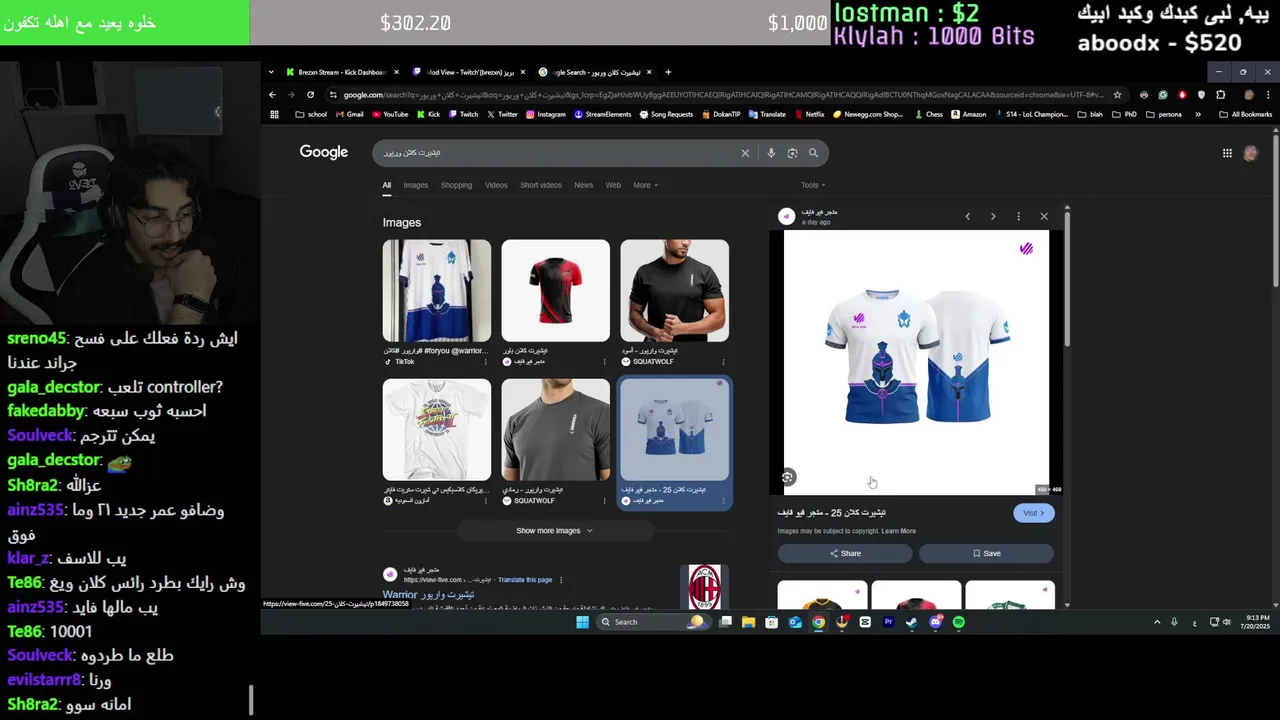1280x720 pixels.
Task: Click Translate this page link
Action: [x=525, y=580]
